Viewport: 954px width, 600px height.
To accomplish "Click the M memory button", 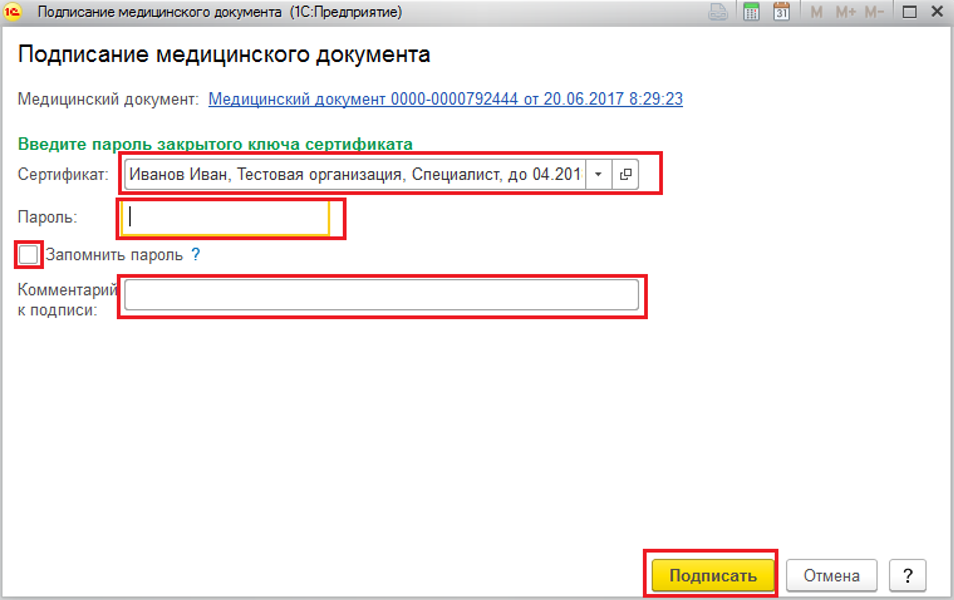I will click(816, 12).
